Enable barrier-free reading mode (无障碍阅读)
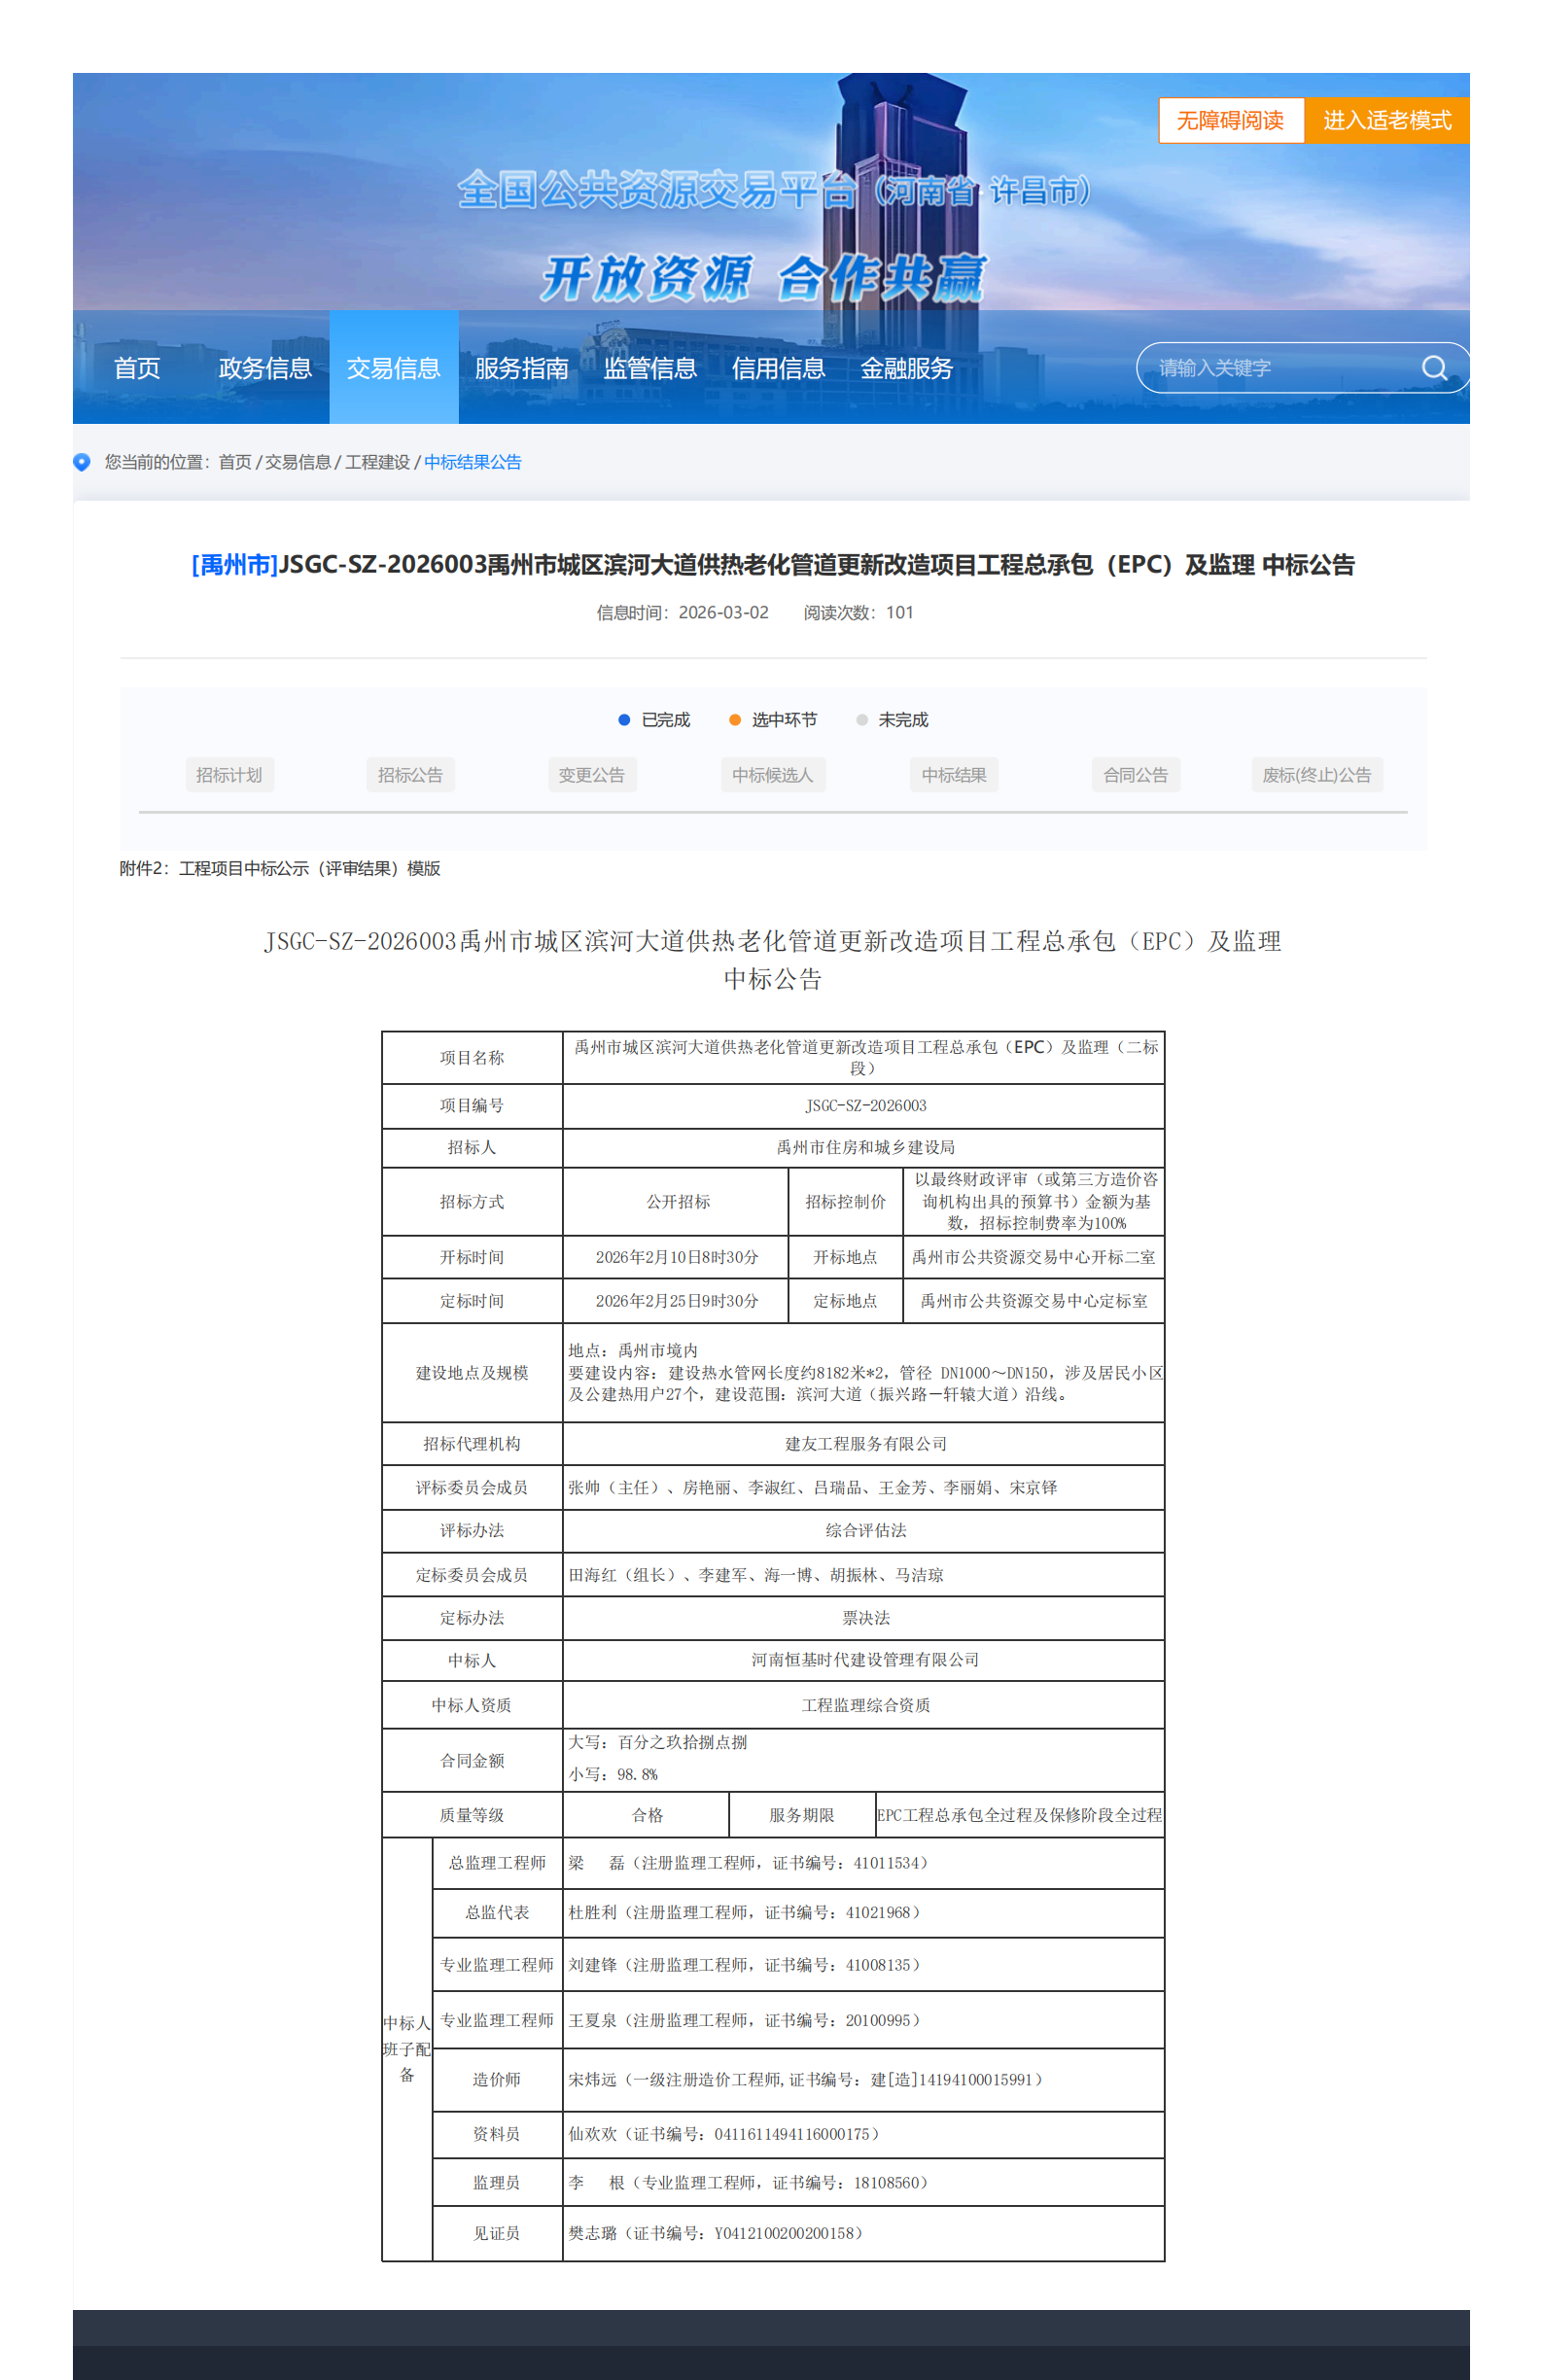Viewport: 1542px width, 2380px height. pyautogui.click(x=1229, y=121)
